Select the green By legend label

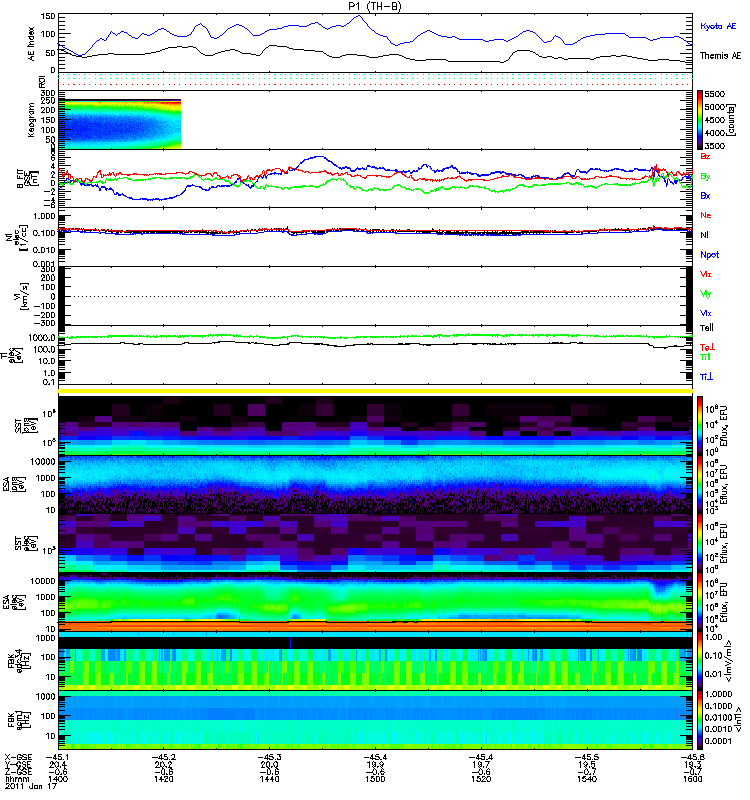coord(706,176)
